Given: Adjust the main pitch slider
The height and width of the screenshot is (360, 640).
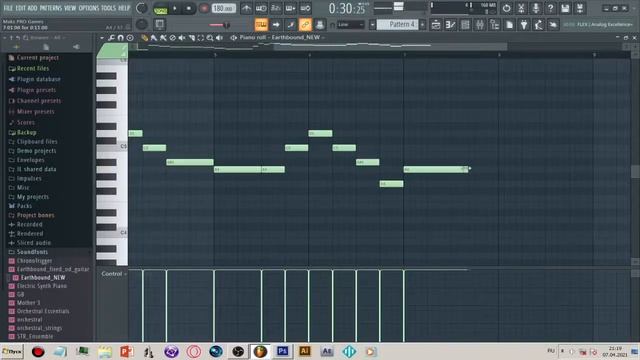Looking at the screenshot, I should pyautogui.click(x=220, y=25).
